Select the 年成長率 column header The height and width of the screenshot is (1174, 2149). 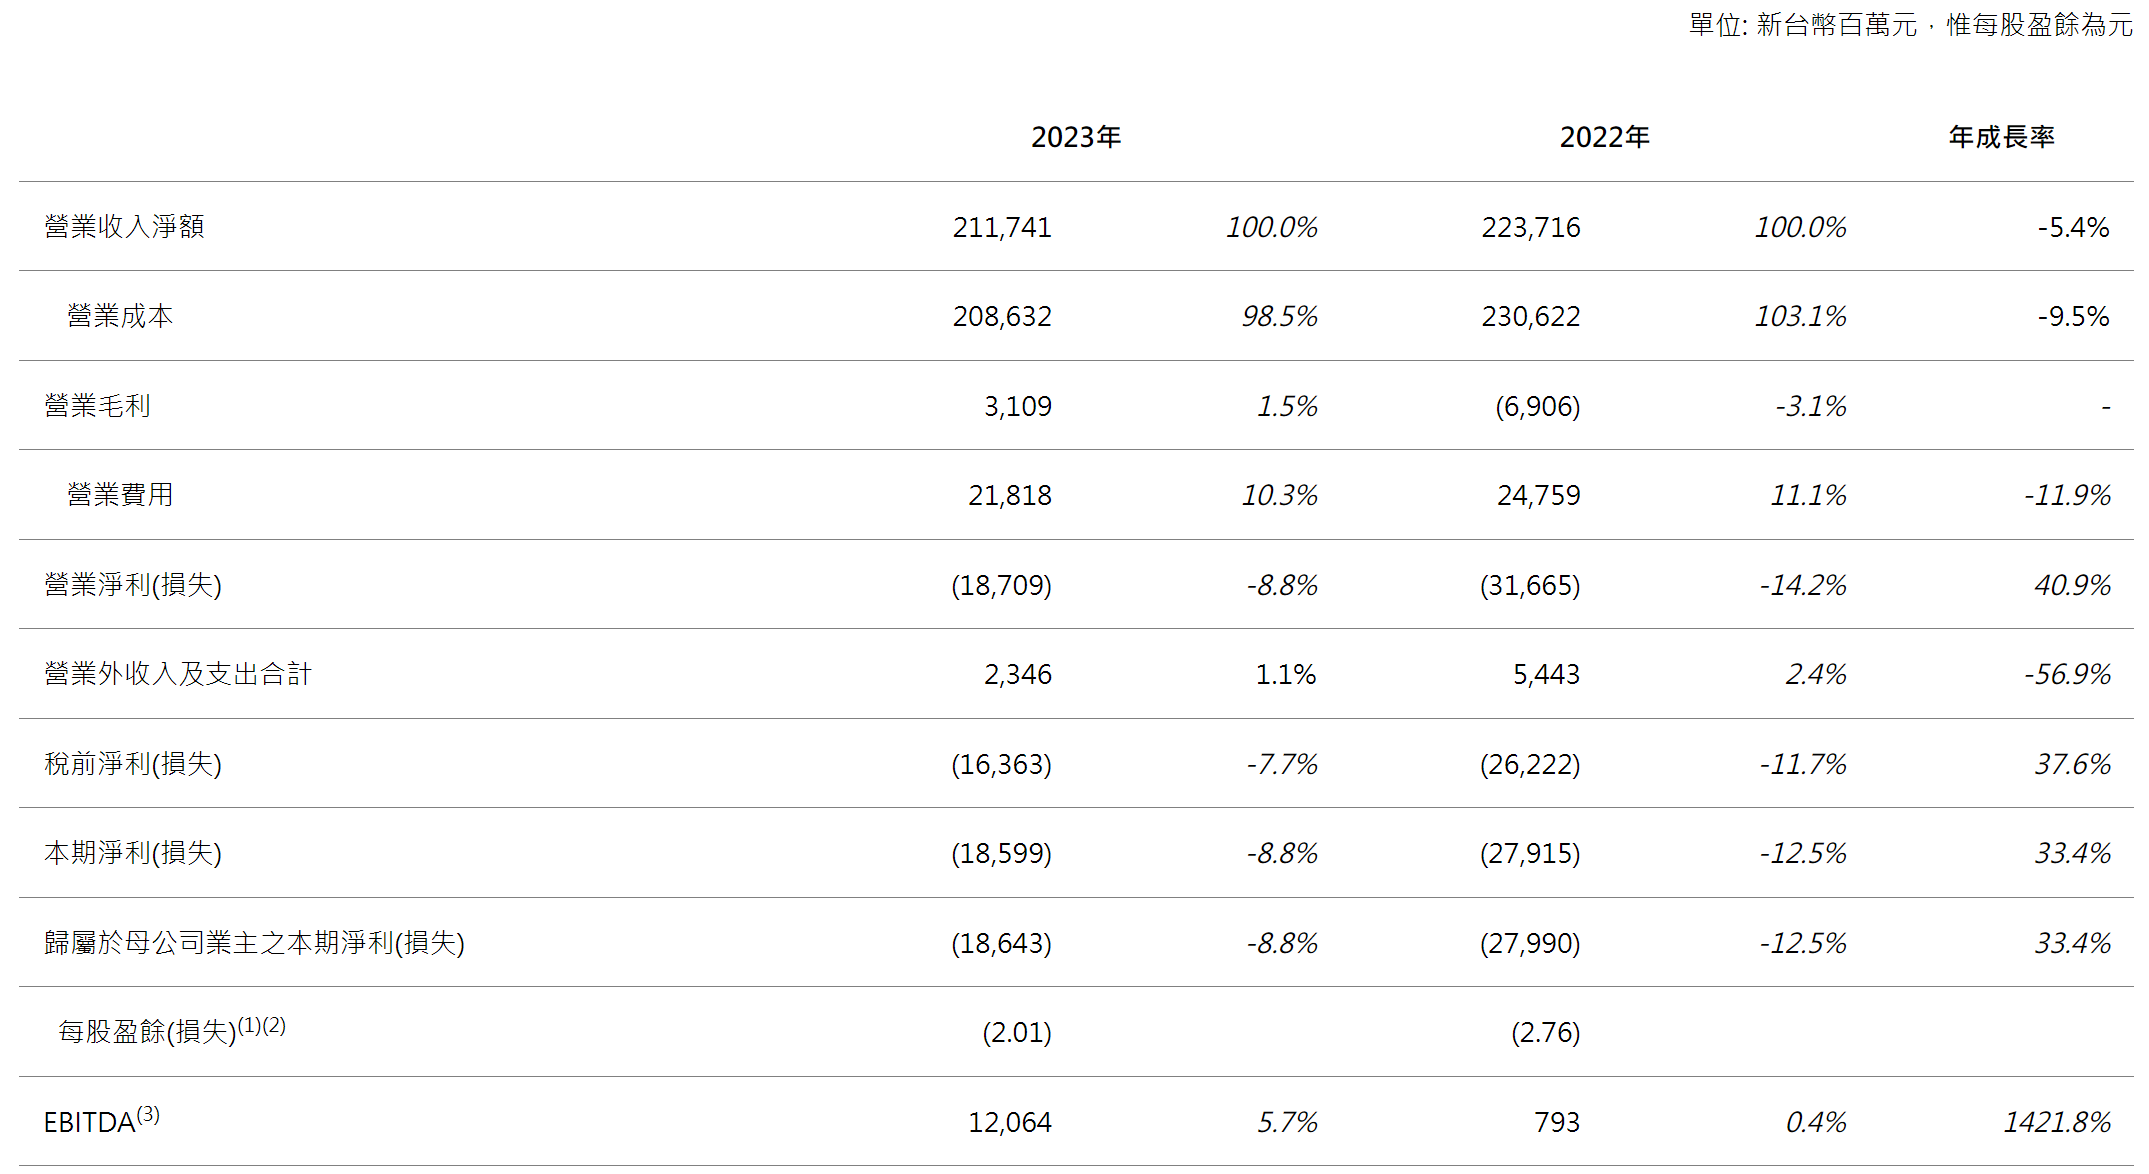tap(2001, 137)
